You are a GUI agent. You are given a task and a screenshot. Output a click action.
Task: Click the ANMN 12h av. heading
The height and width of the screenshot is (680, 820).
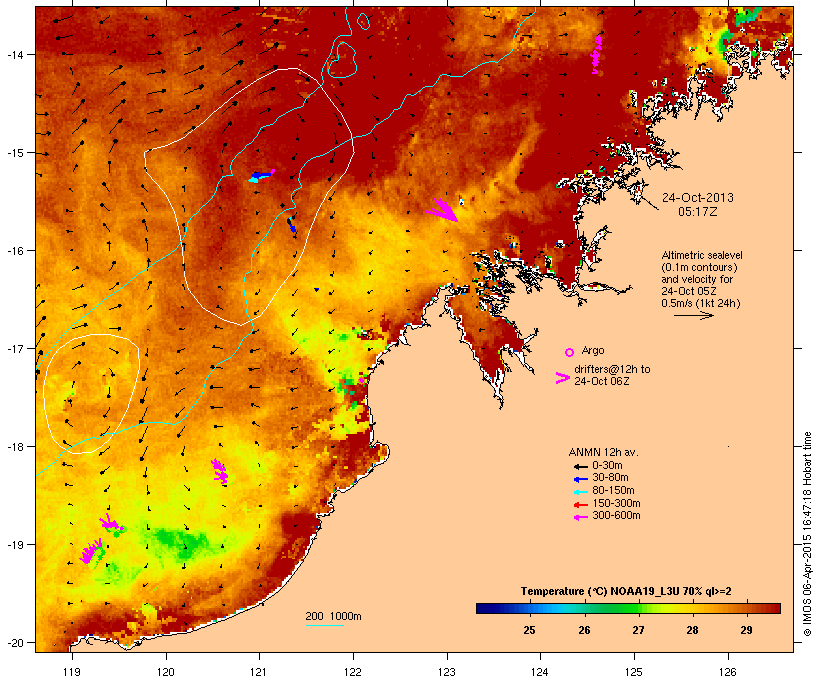coord(603,452)
